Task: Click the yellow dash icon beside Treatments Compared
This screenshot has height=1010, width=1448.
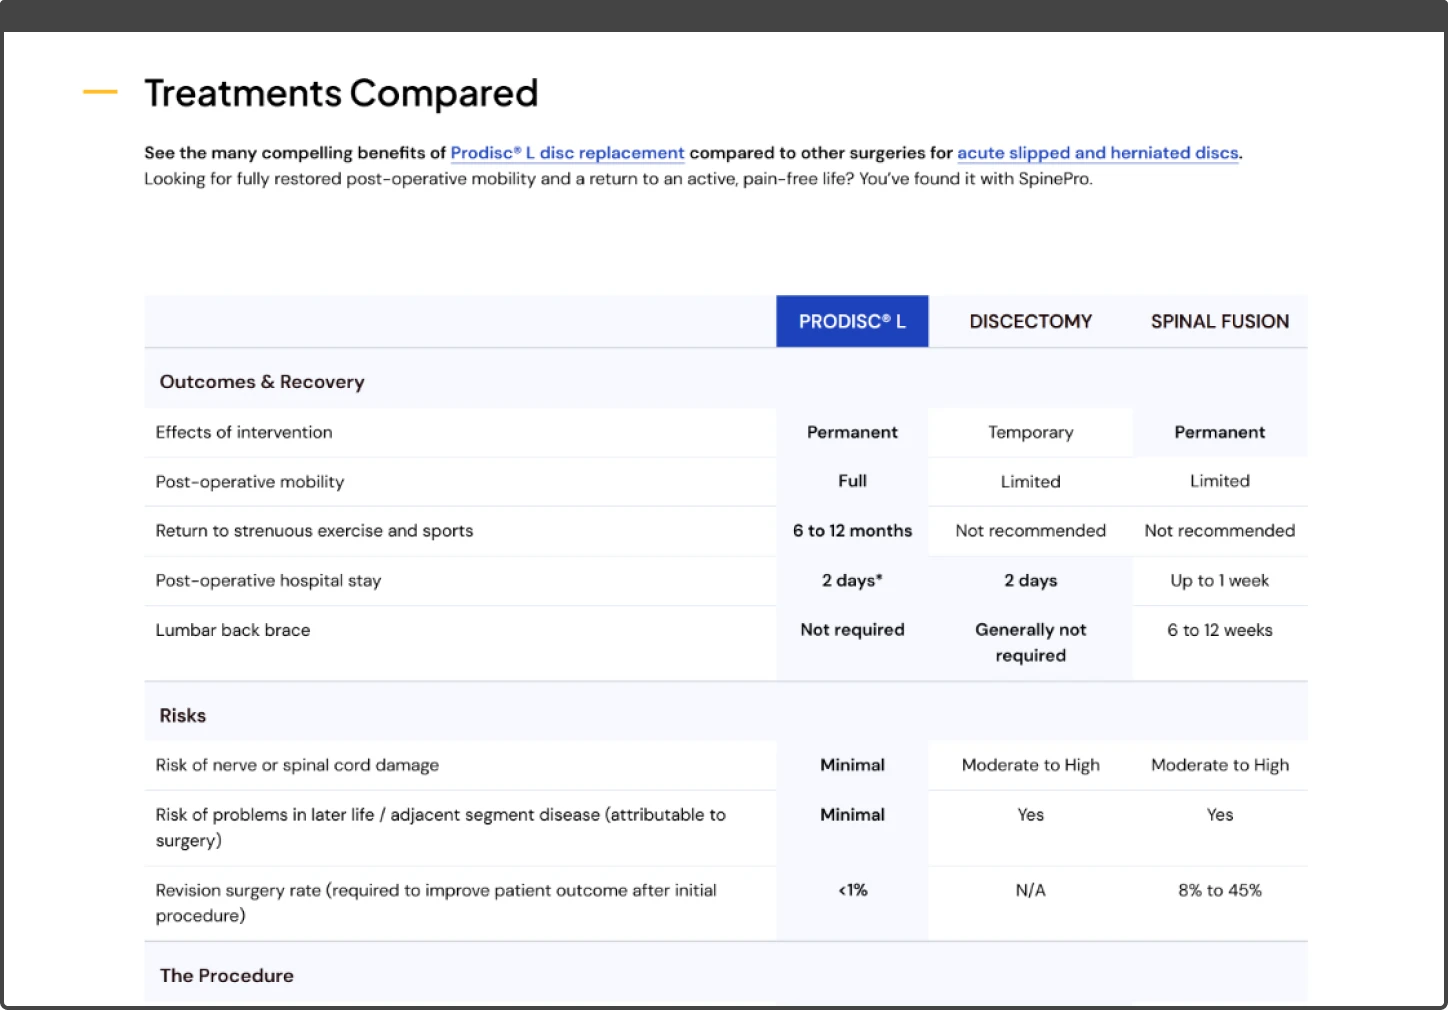Action: click(x=99, y=91)
